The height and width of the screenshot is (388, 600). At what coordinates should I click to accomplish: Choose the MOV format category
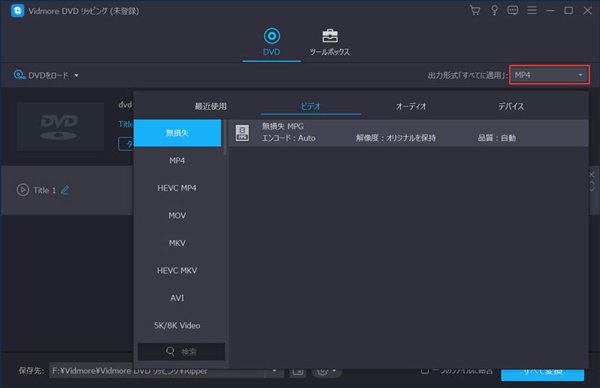pyautogui.click(x=177, y=215)
